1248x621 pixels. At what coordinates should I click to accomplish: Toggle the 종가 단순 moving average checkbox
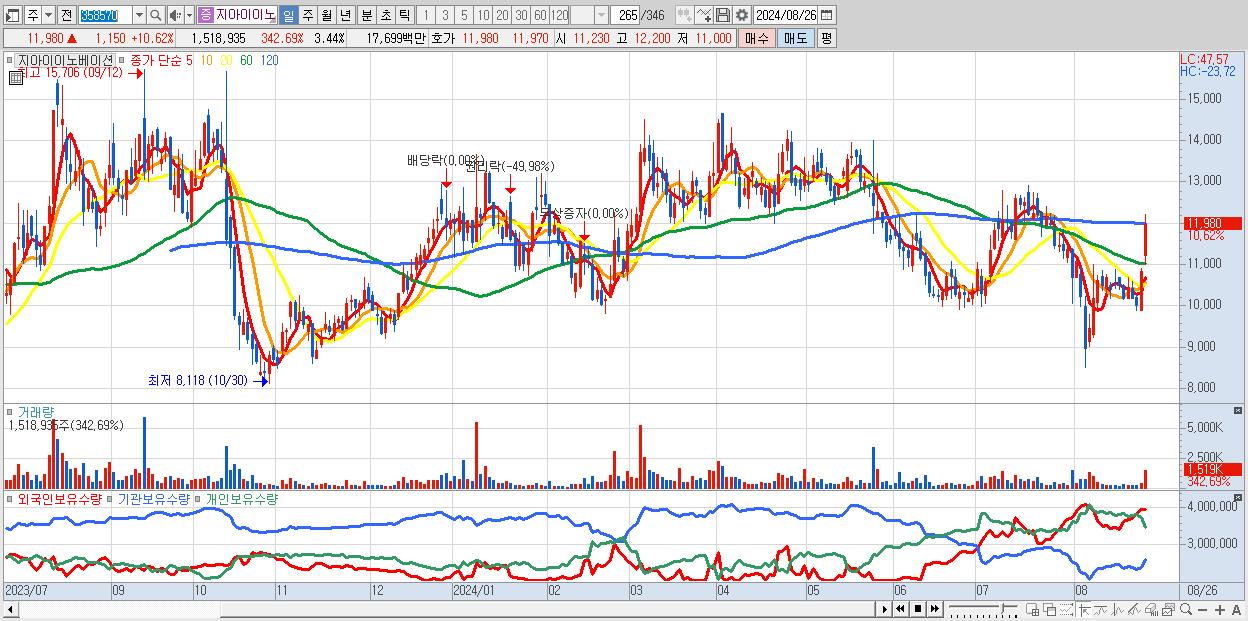[121, 60]
